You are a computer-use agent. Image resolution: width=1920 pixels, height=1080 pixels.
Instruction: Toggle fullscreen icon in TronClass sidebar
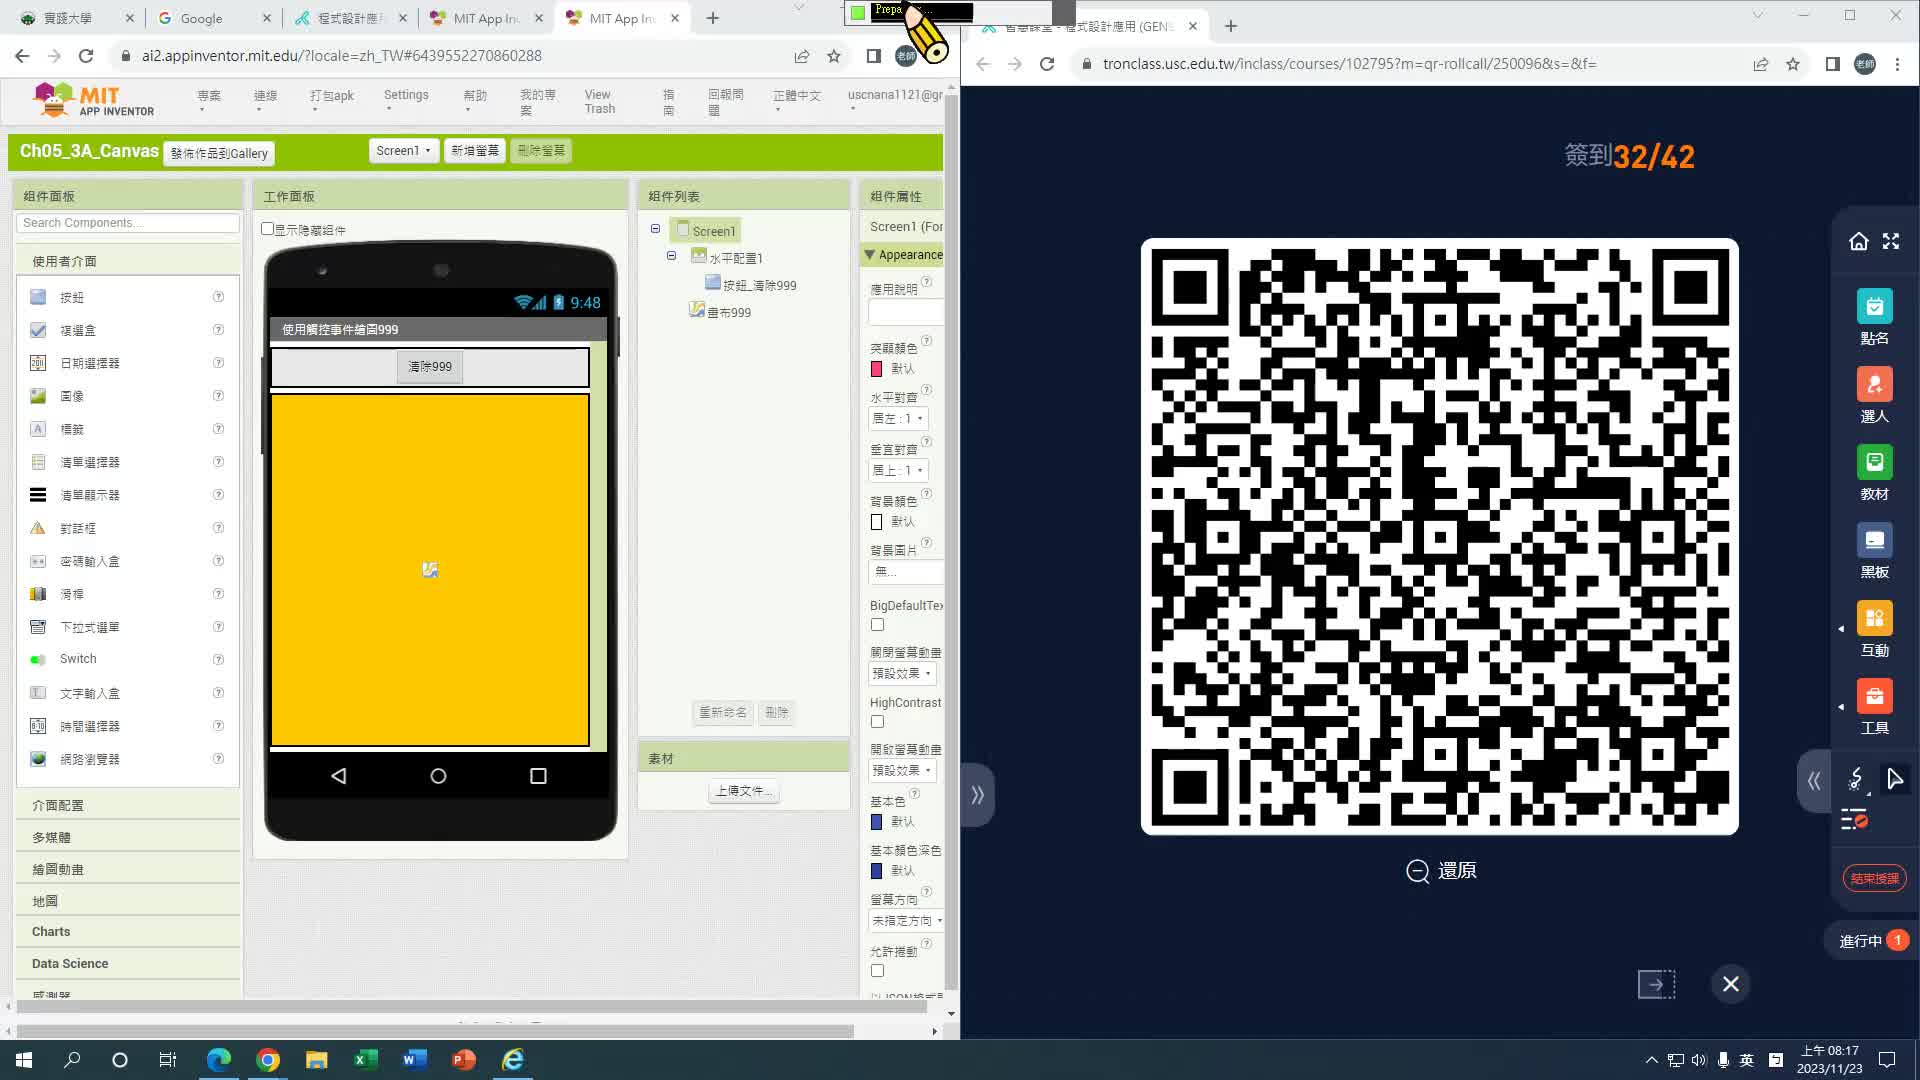(1890, 241)
